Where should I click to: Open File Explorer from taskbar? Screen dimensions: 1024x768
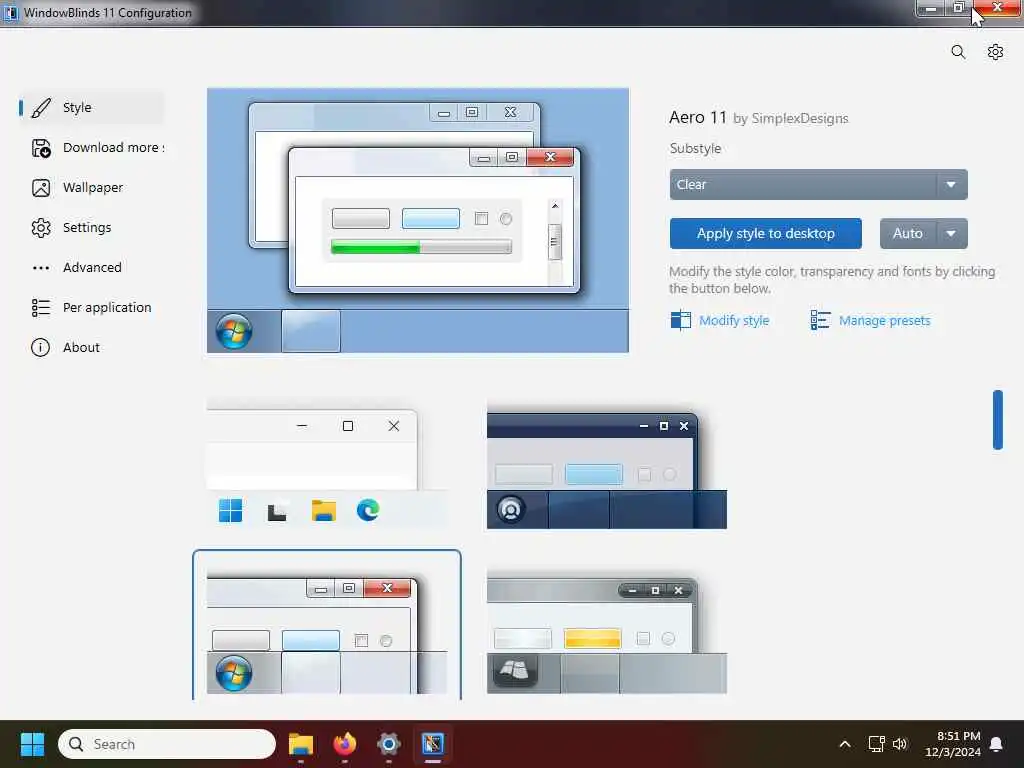click(301, 744)
